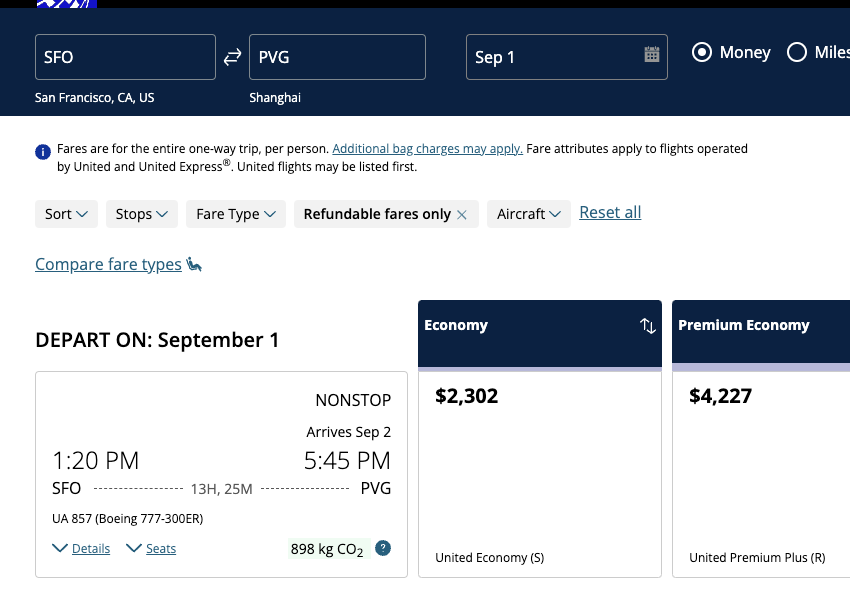Open Additional bag charges may apply link
Viewport: 850px width, 610px height.
pyautogui.click(x=427, y=148)
